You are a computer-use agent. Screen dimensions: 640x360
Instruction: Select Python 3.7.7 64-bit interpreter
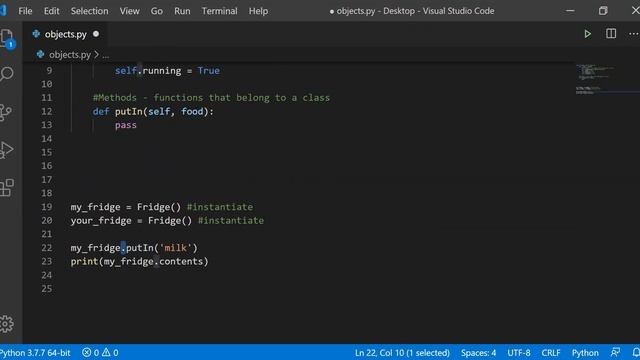coord(35,352)
